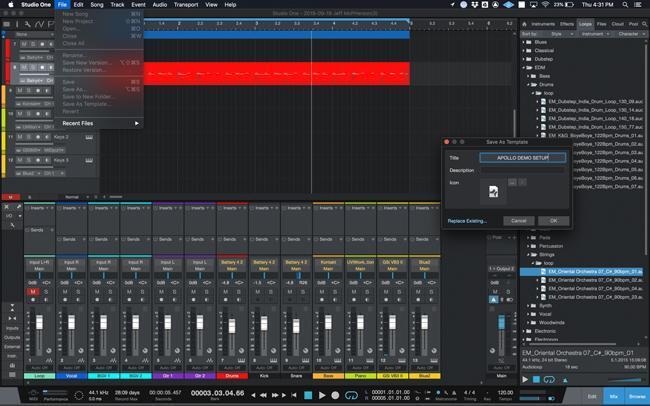
Task: Open the Song menu in the menu bar
Action: tap(97, 5)
